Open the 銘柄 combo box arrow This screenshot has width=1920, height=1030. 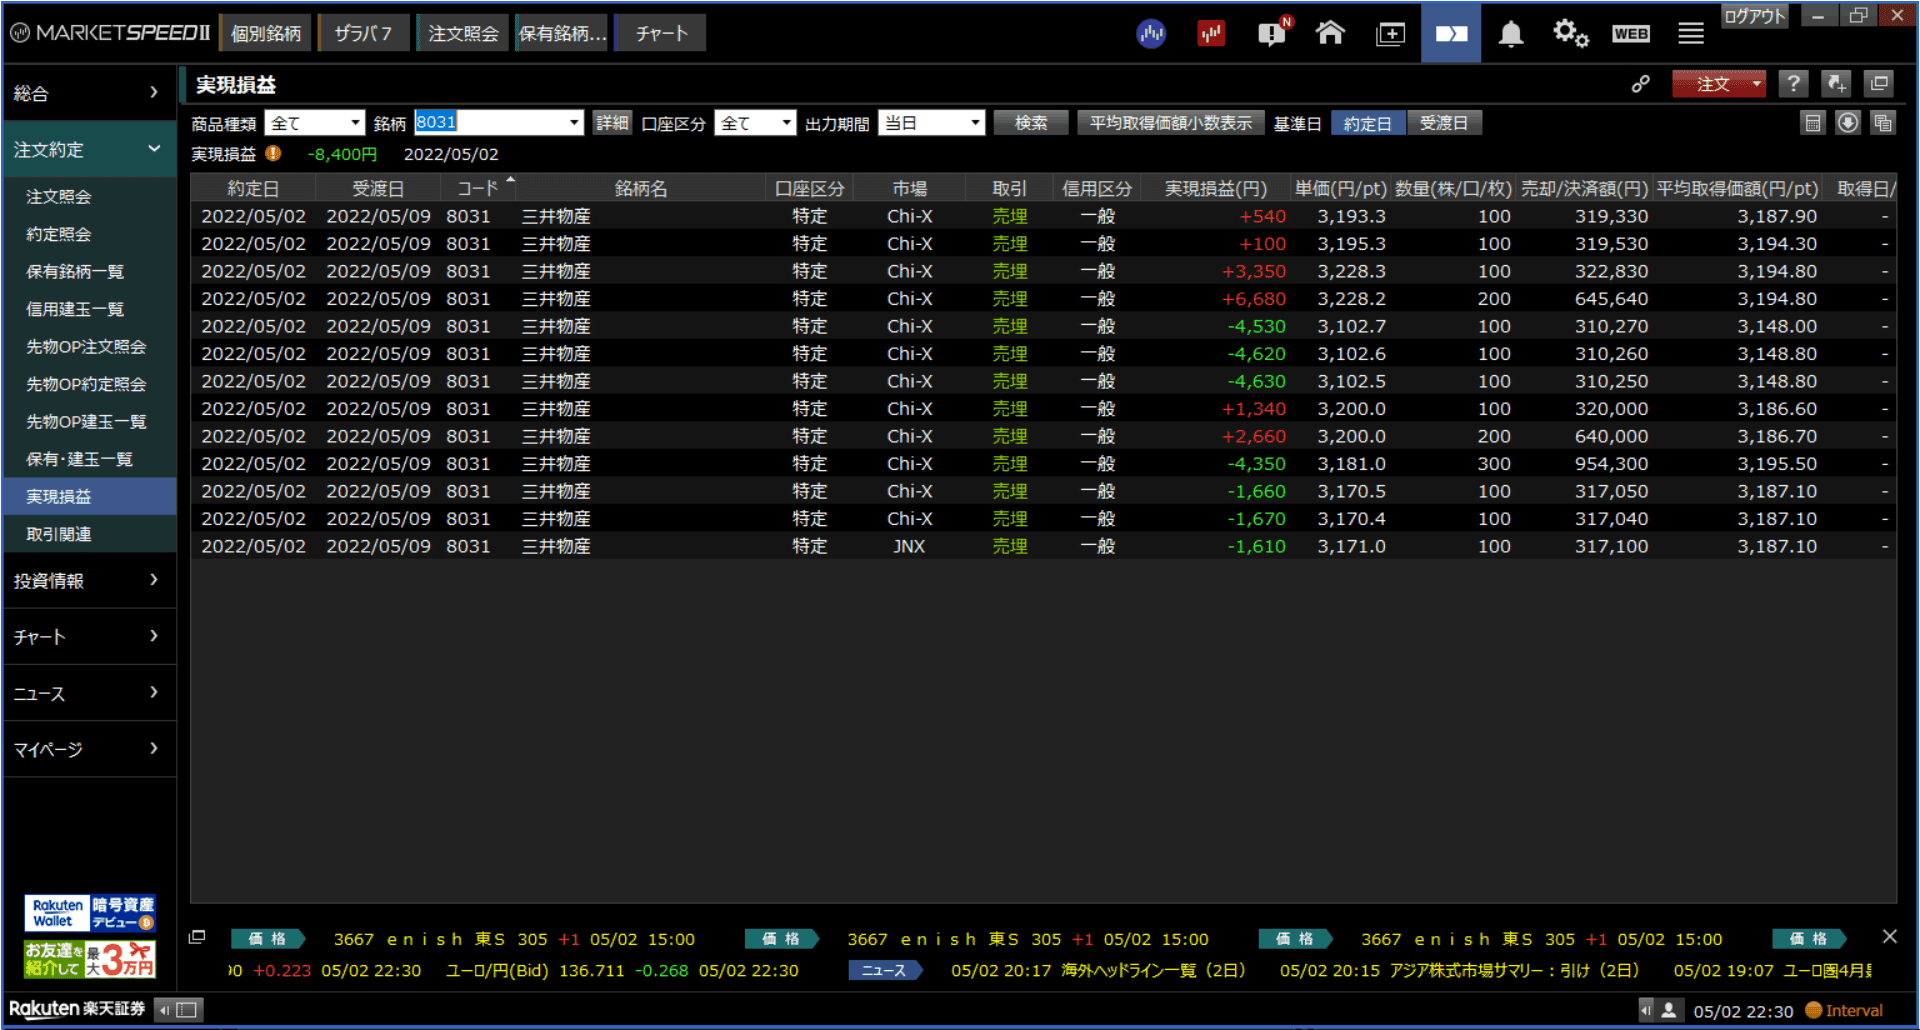pos(574,123)
